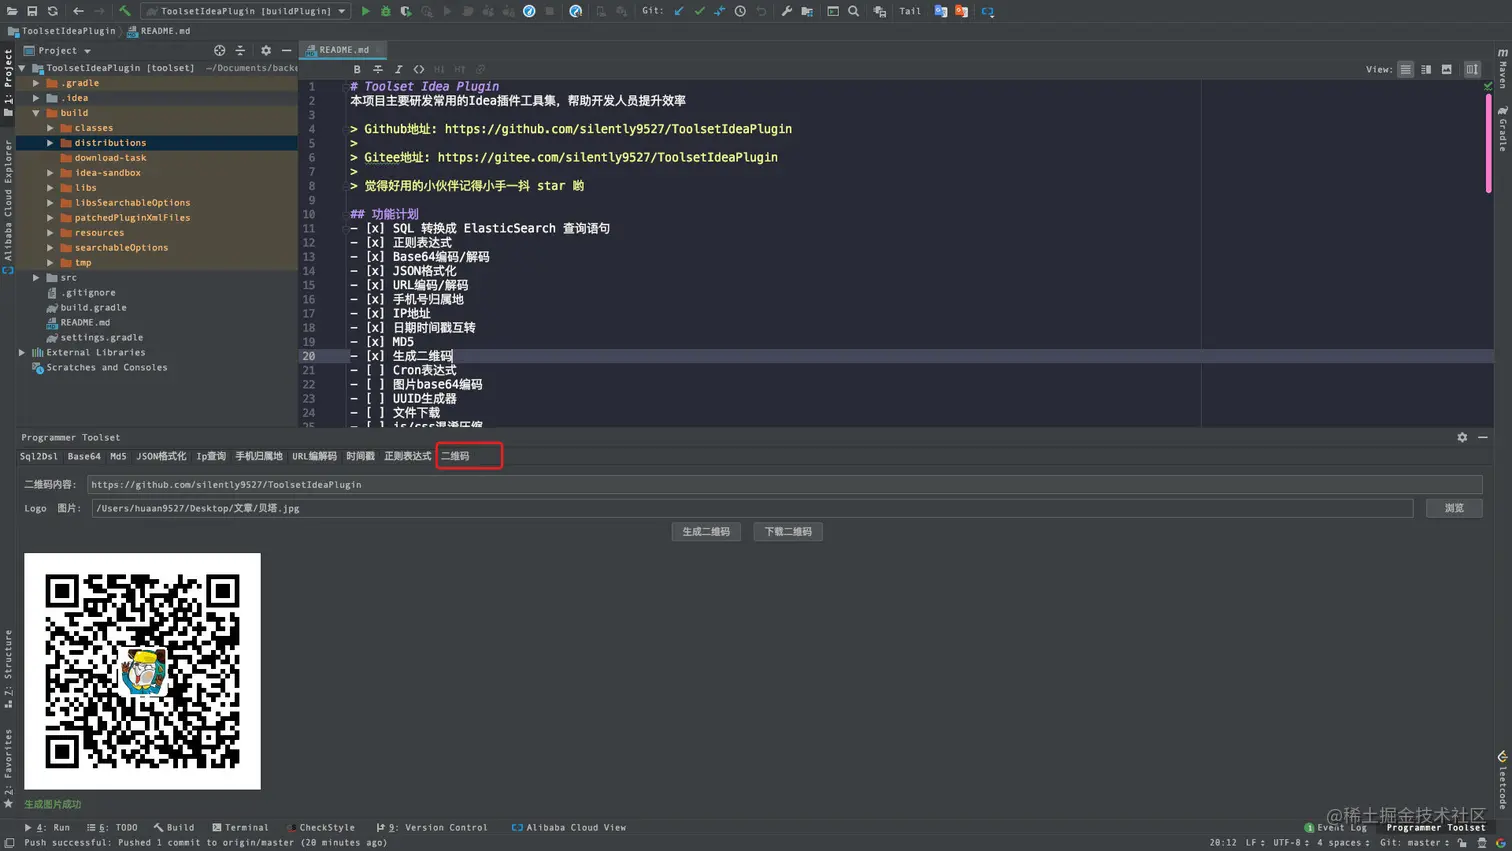This screenshot has height=851, width=1512.
Task: Open the run configuration dropdown buildPlugin
Action: (246, 11)
